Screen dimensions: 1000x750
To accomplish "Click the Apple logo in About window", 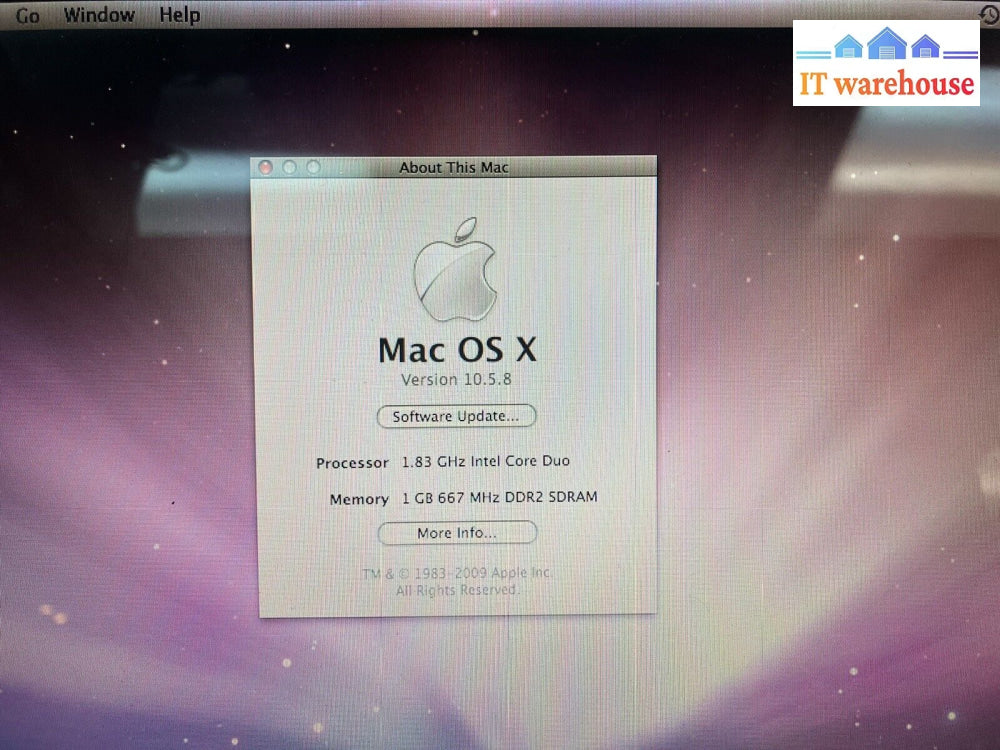I will 456,269.
